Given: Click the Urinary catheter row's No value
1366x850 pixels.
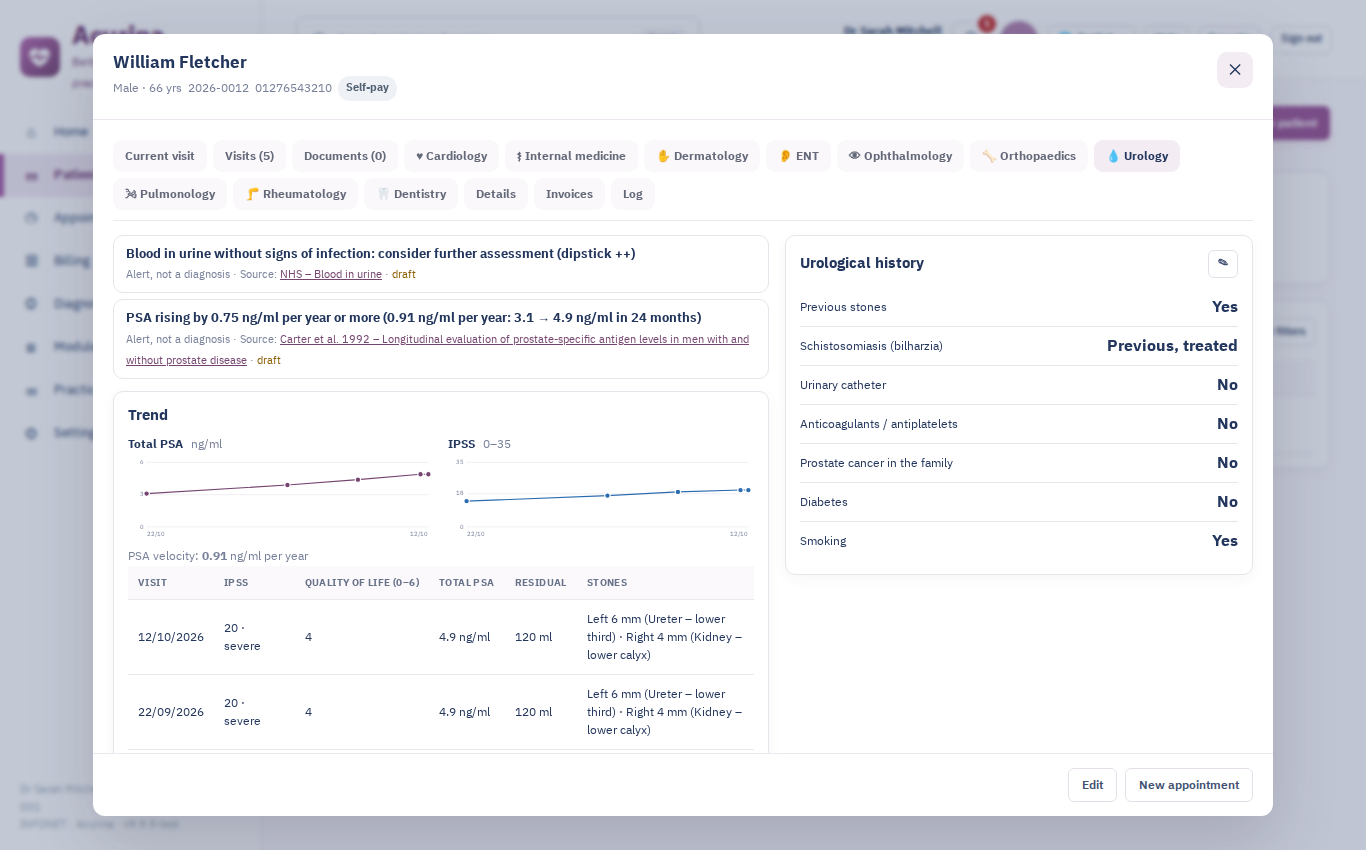Looking at the screenshot, I should pyautogui.click(x=1227, y=385).
